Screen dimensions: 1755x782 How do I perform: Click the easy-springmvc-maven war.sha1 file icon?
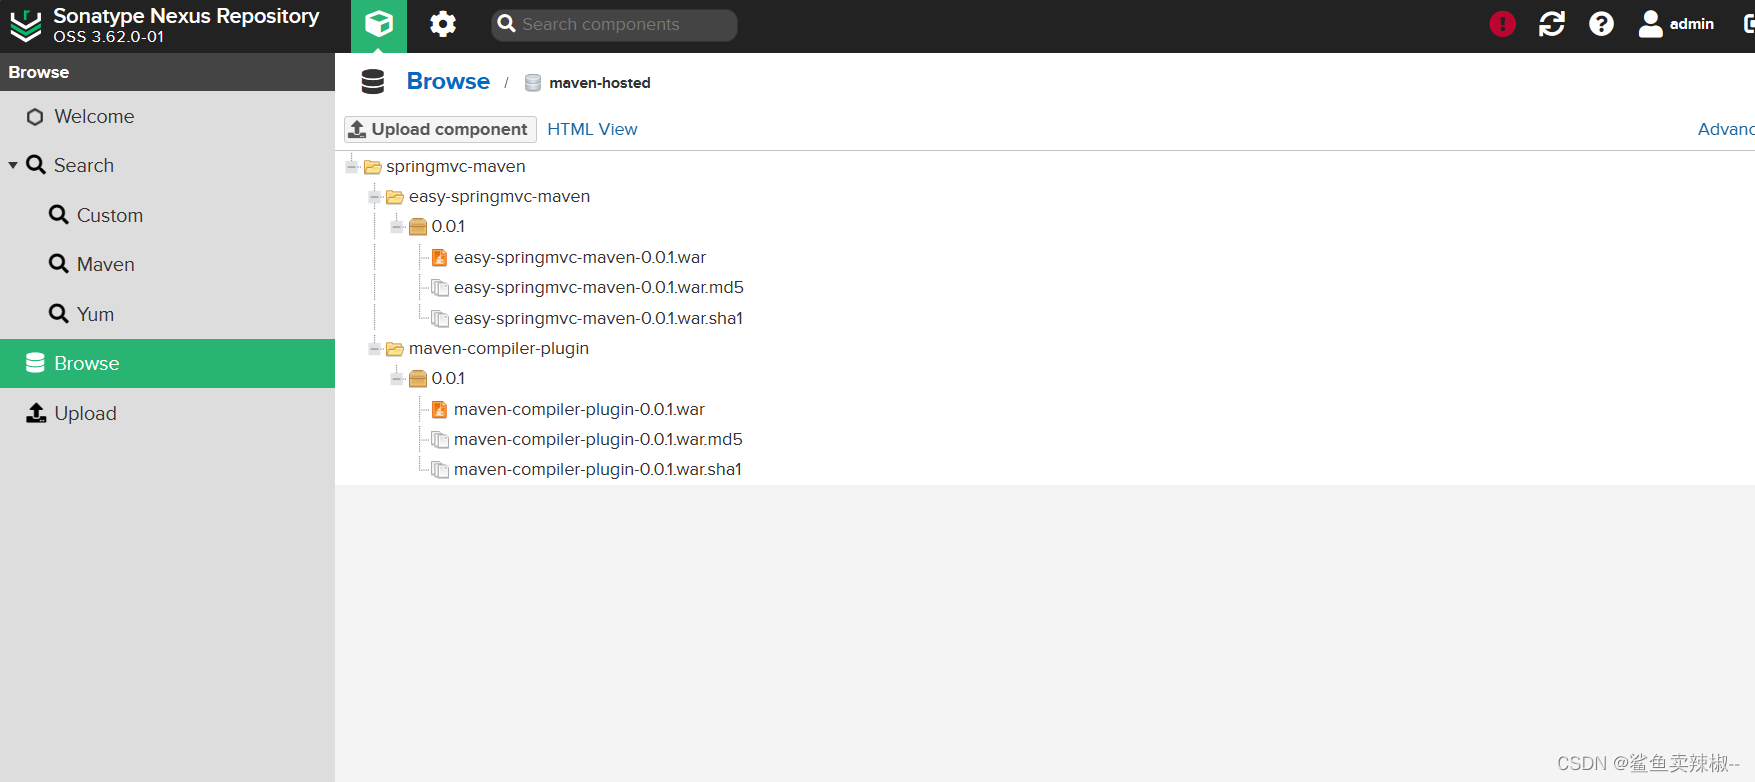coord(439,319)
